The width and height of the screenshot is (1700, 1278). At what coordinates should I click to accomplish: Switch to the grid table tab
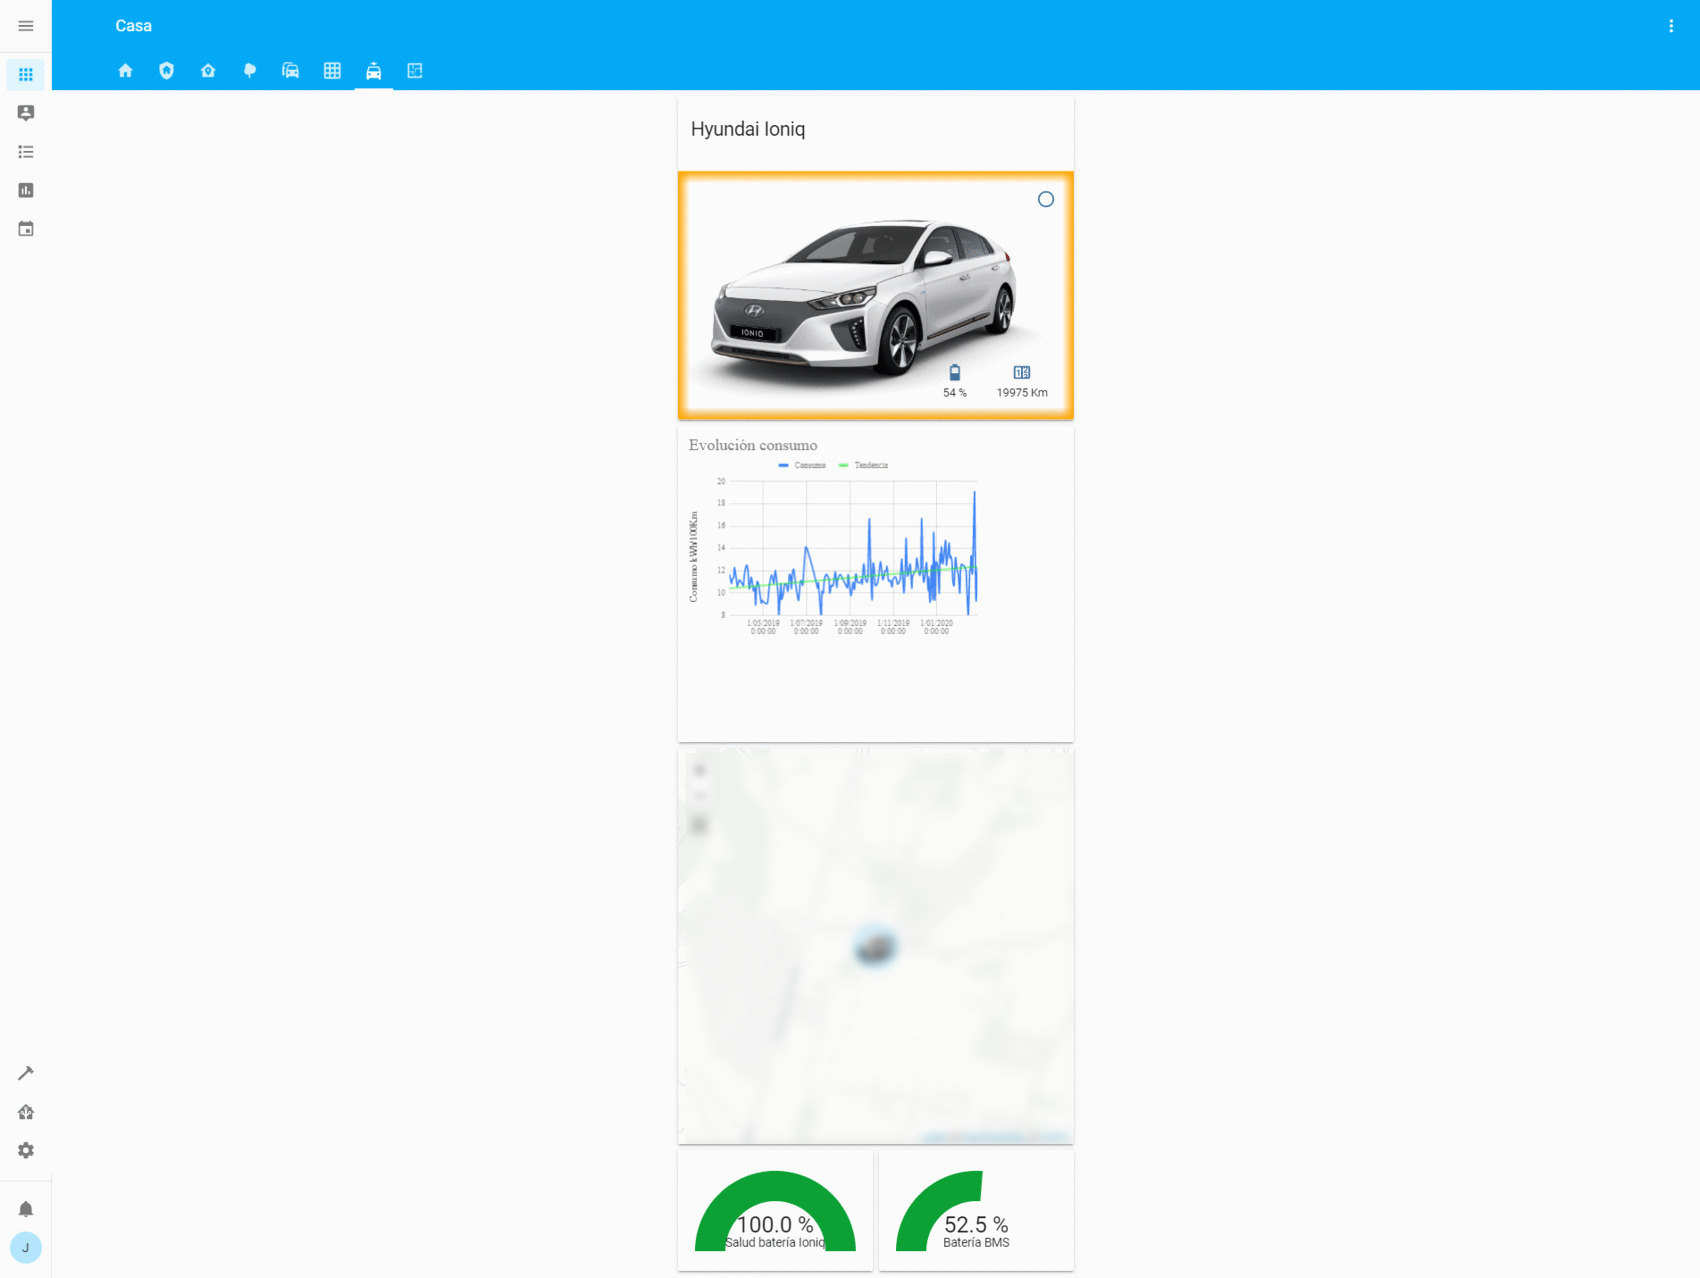[x=332, y=71]
